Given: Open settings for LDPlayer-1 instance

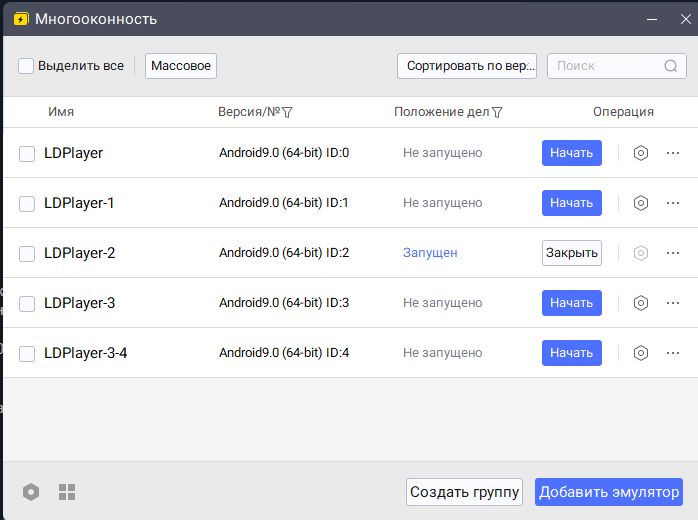Looking at the screenshot, I should tap(641, 203).
